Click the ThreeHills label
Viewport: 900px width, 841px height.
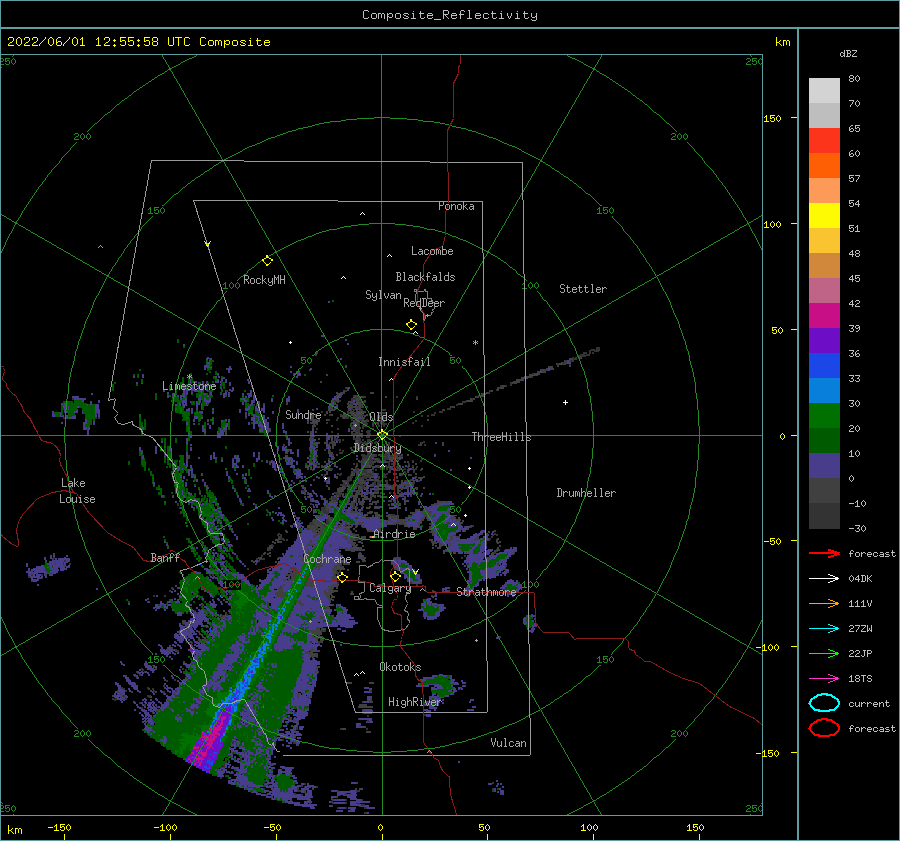pyautogui.click(x=502, y=437)
